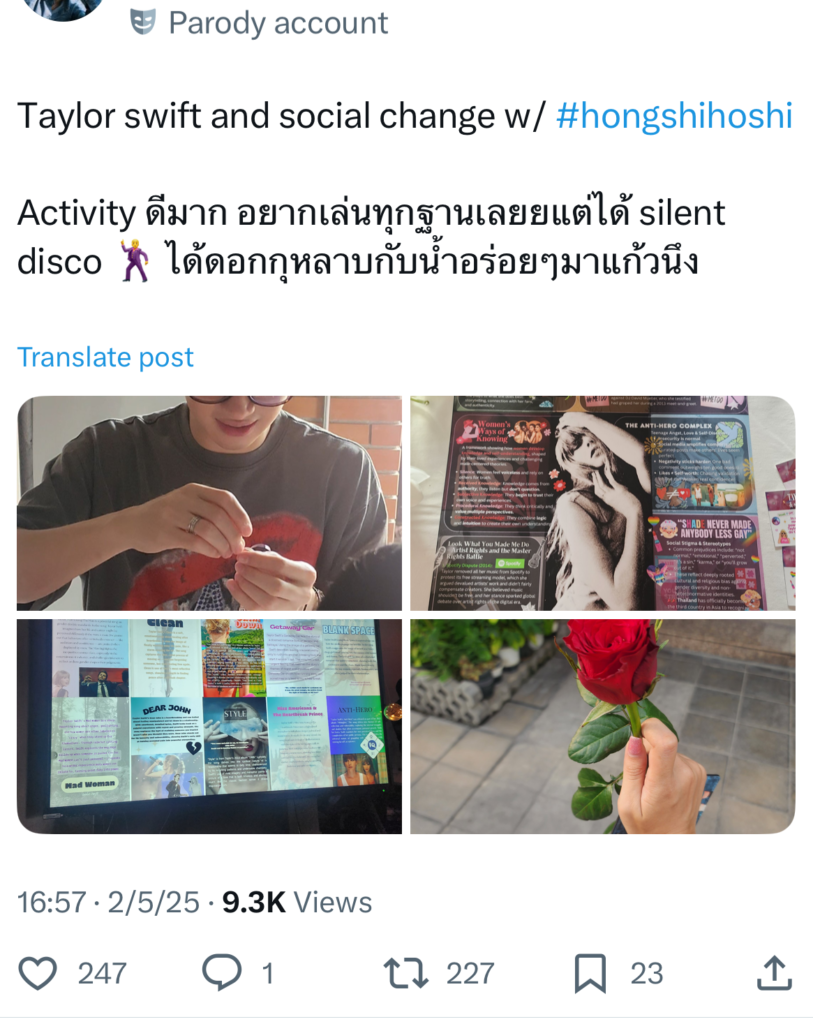Open the photo of man in grey shirt
The width and height of the screenshot is (813, 1024).
click(210, 503)
